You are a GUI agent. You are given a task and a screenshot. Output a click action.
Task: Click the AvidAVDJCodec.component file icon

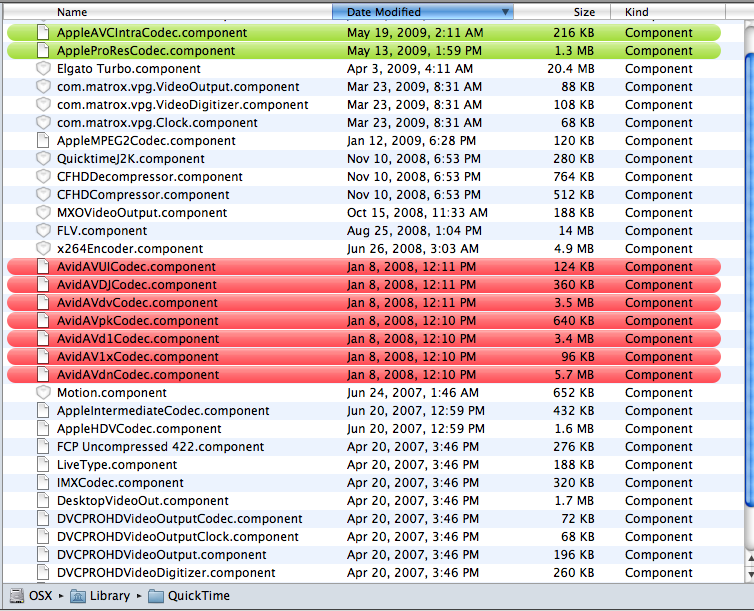(43, 285)
